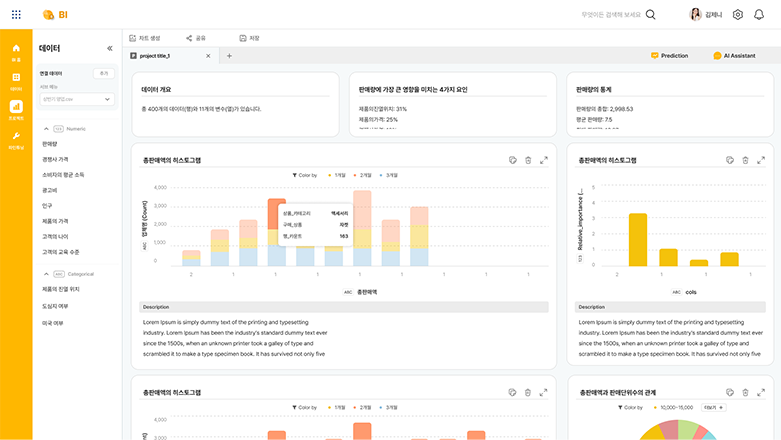Click the 데이터 개요 card
The width and height of the screenshot is (781, 440).
(235, 104)
